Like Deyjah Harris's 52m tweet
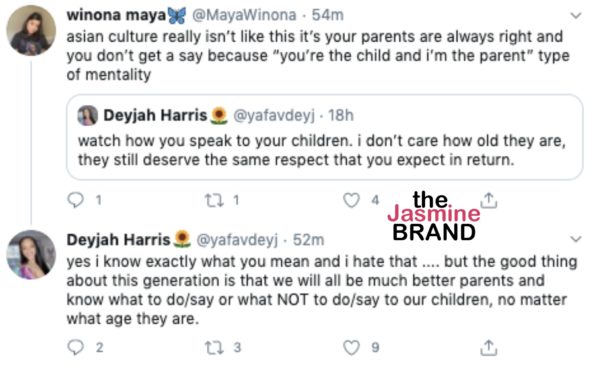This screenshot has width=595, height=368. [351, 348]
